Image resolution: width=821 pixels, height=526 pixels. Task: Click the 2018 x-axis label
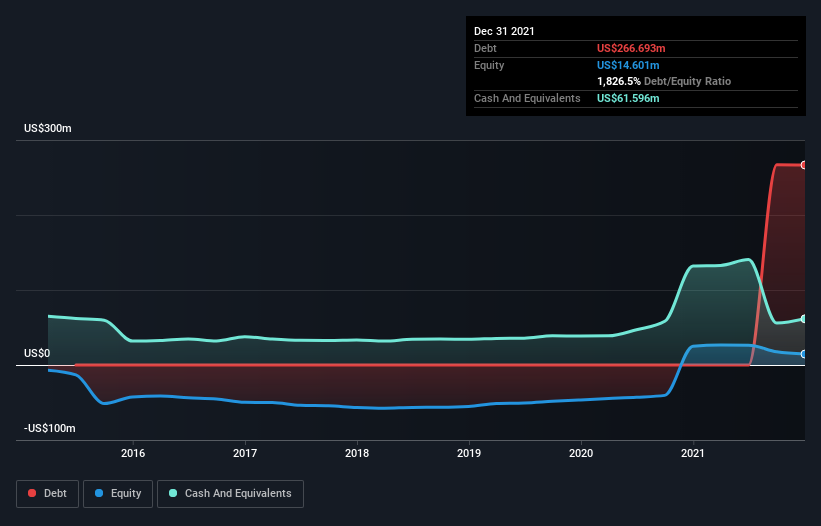click(357, 453)
